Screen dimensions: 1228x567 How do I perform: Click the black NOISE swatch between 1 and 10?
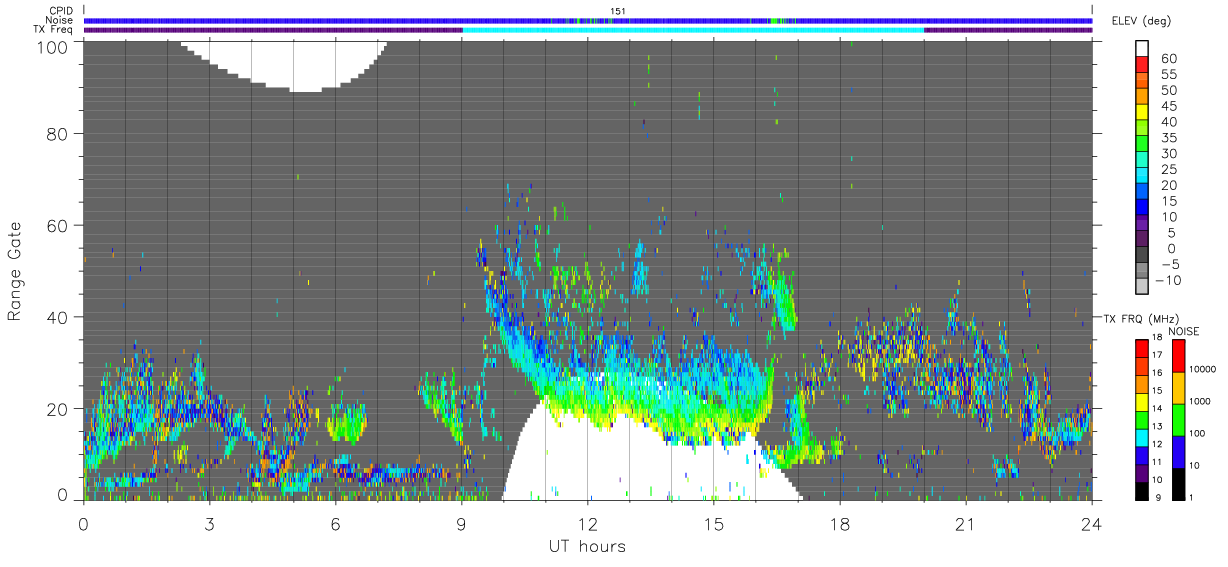tap(1179, 484)
